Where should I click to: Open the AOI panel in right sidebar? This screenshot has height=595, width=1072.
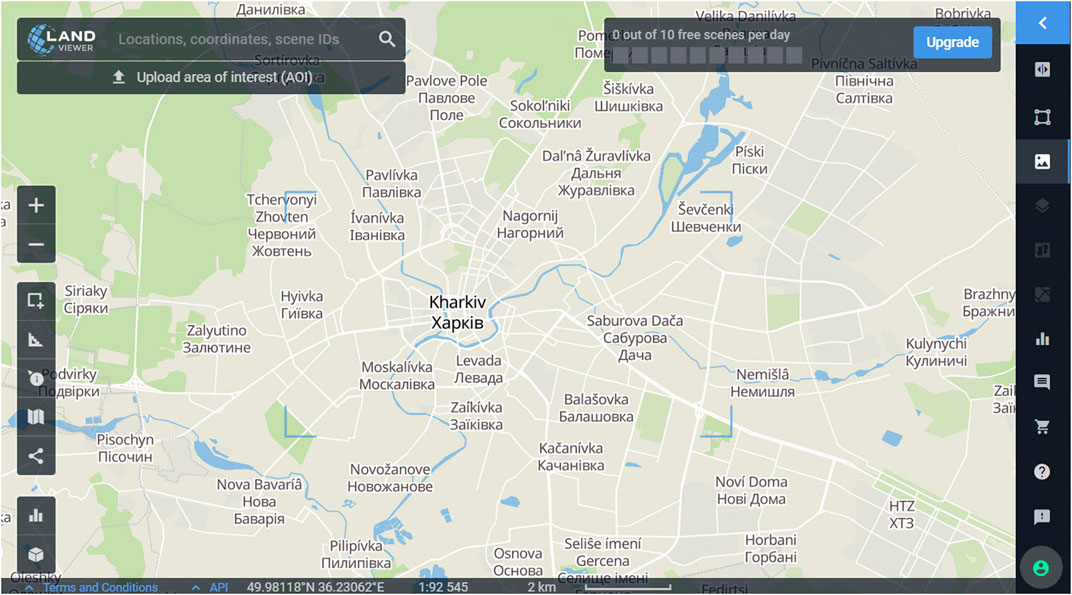(1042, 117)
